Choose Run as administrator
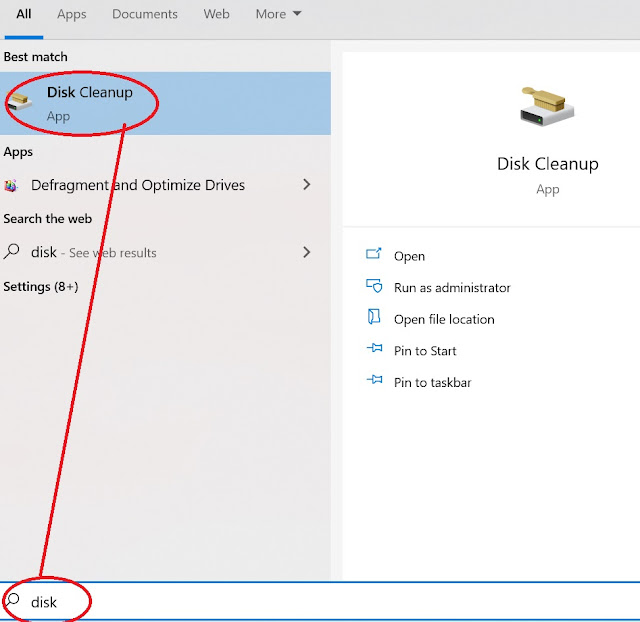 click(x=452, y=288)
